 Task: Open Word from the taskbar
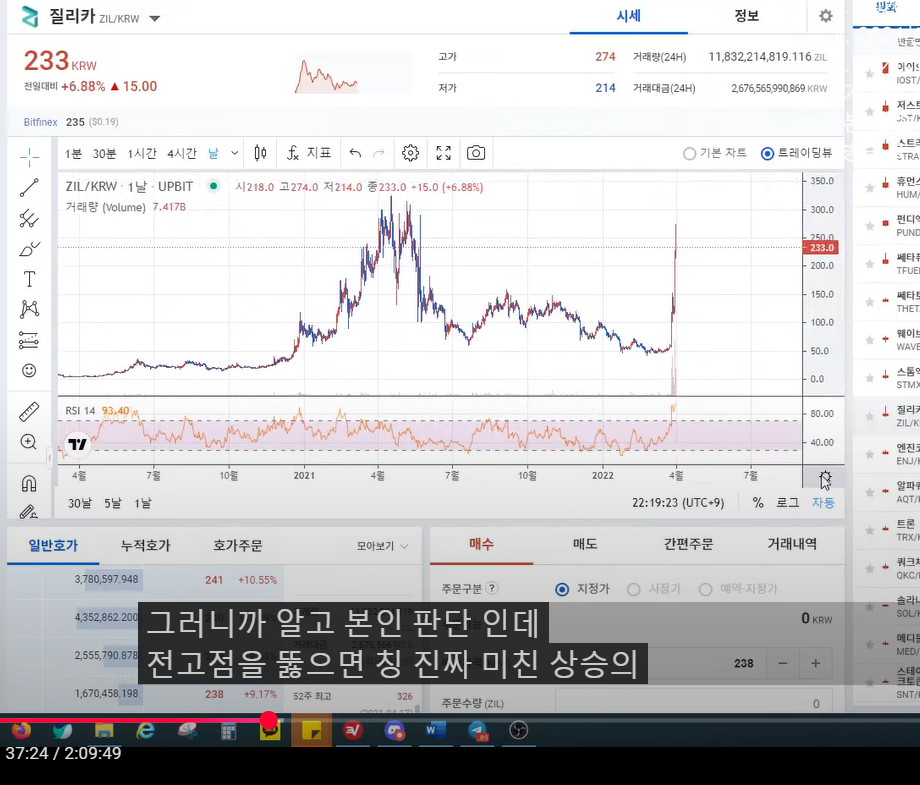tap(435, 730)
